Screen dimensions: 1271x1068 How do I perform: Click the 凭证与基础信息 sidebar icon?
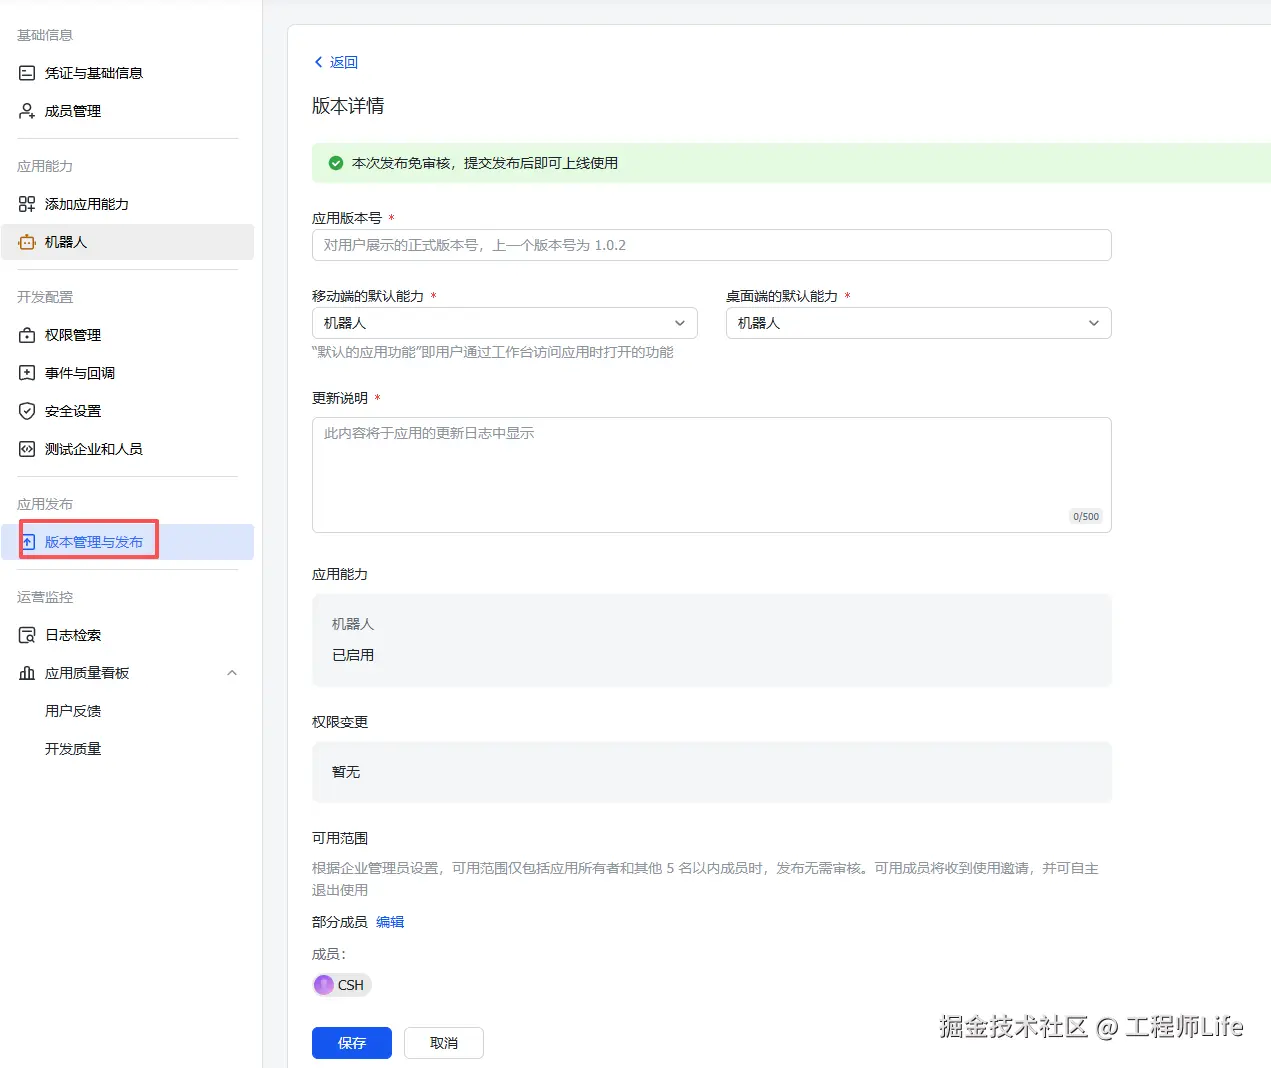27,73
